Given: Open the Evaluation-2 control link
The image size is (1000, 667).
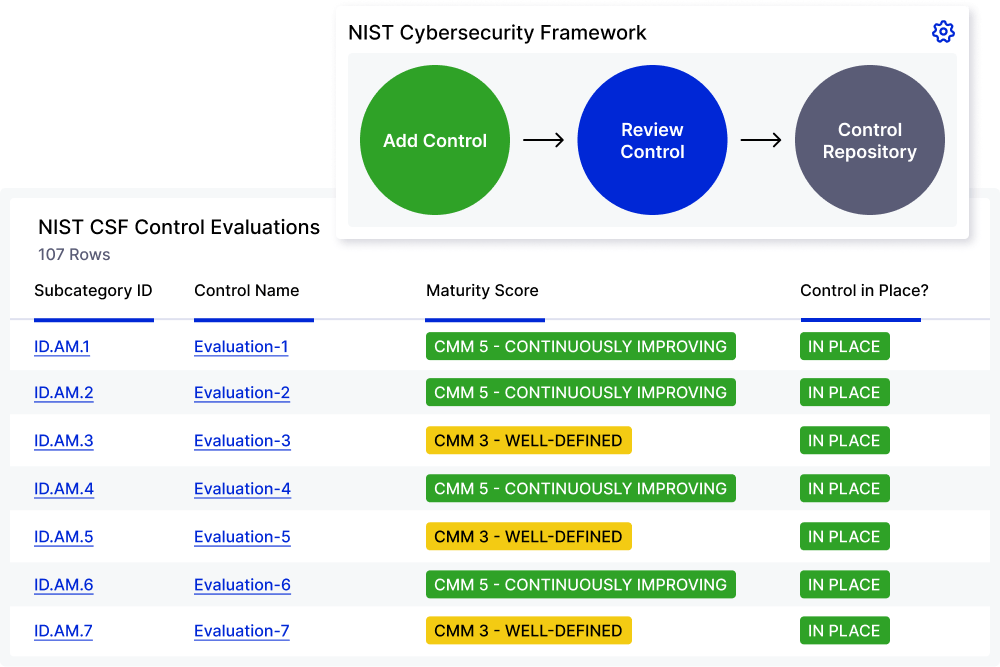Looking at the screenshot, I should (242, 393).
